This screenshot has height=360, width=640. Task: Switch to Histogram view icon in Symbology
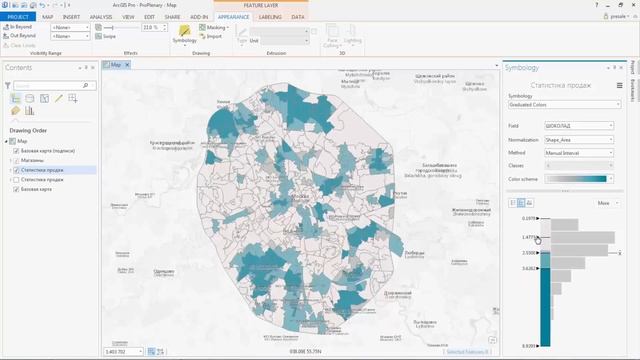pyautogui.click(x=521, y=203)
